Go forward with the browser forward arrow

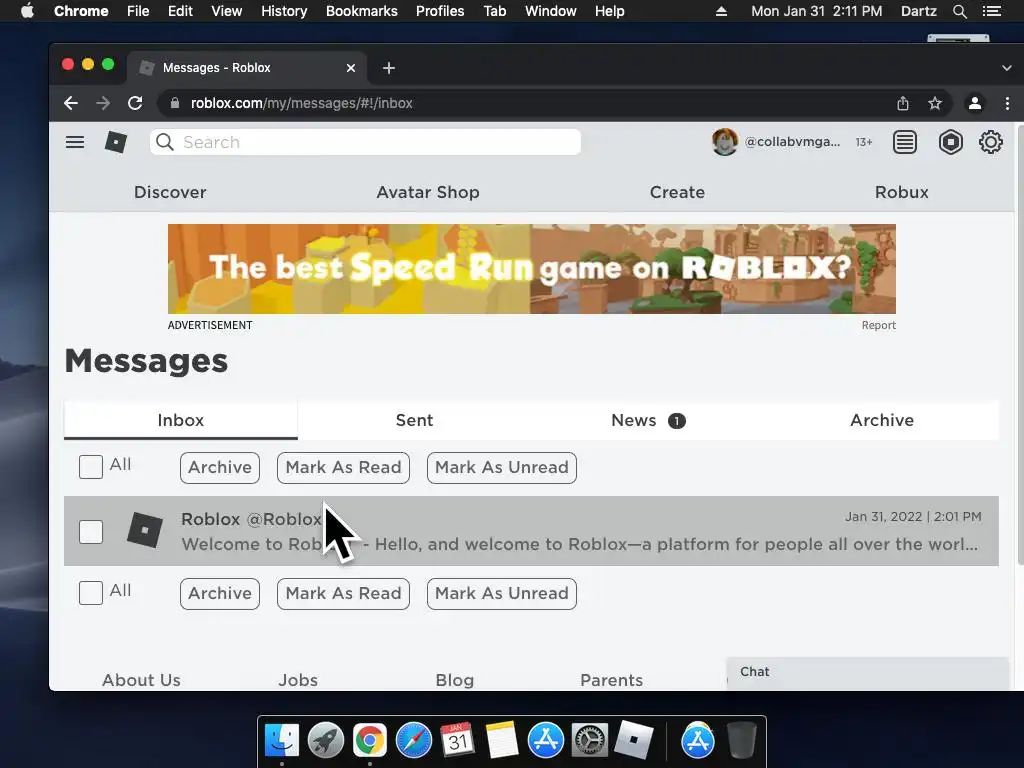(x=103, y=103)
